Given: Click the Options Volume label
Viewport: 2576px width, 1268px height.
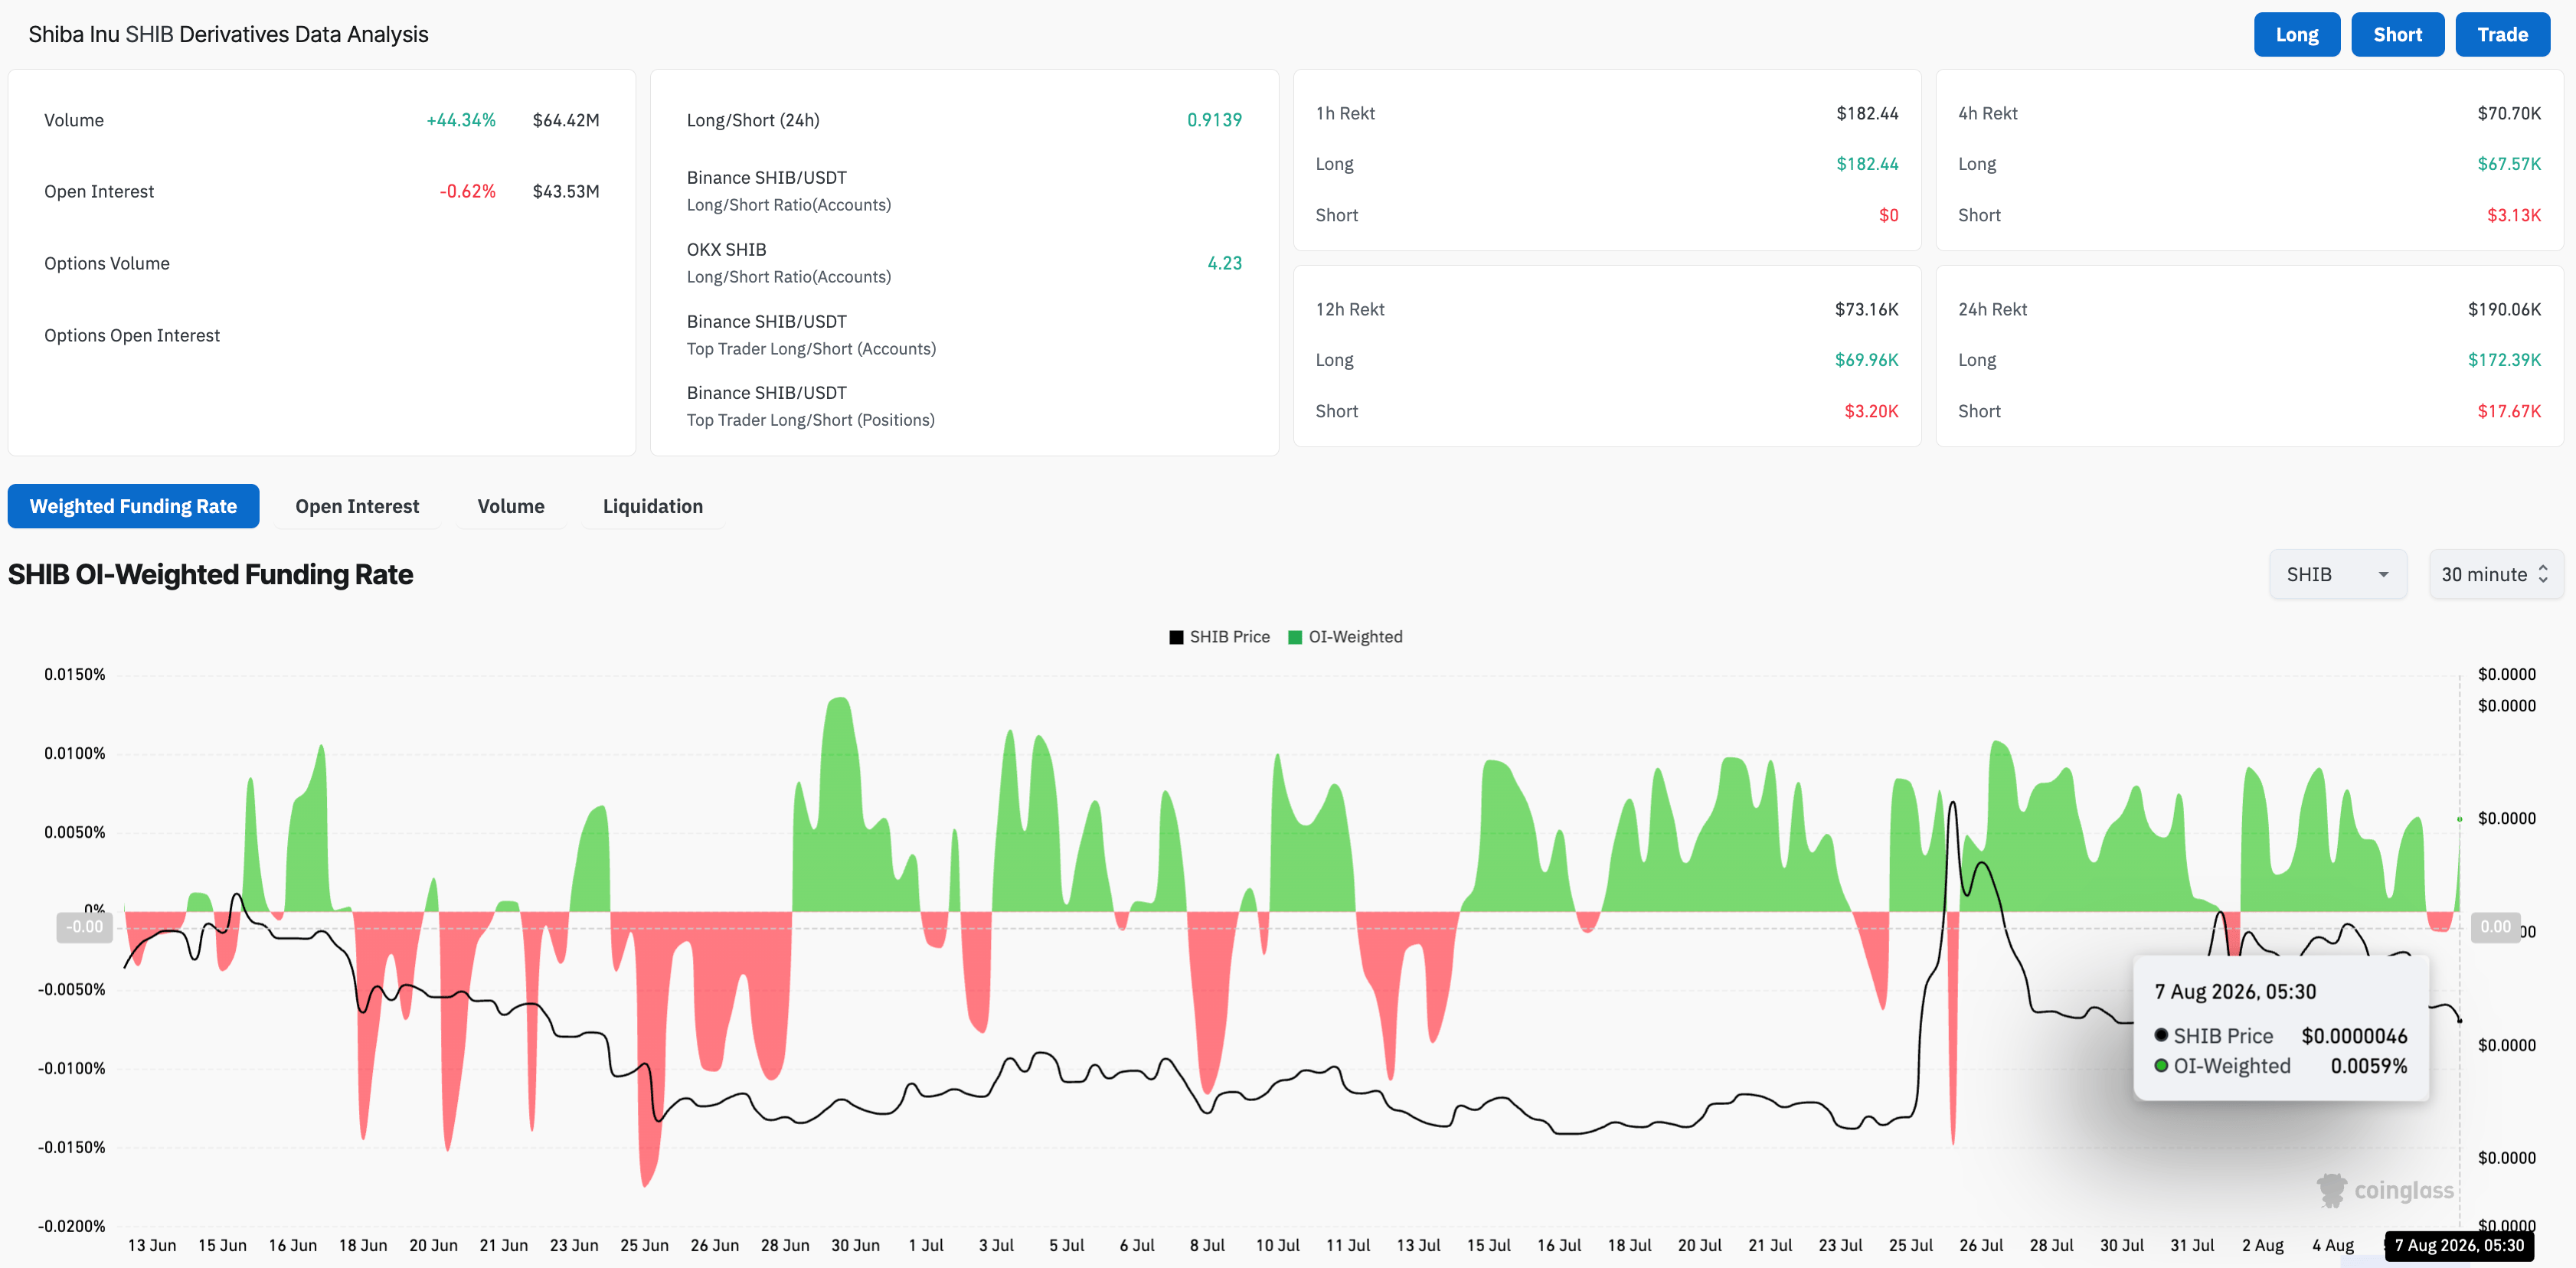Looking at the screenshot, I should 107,263.
